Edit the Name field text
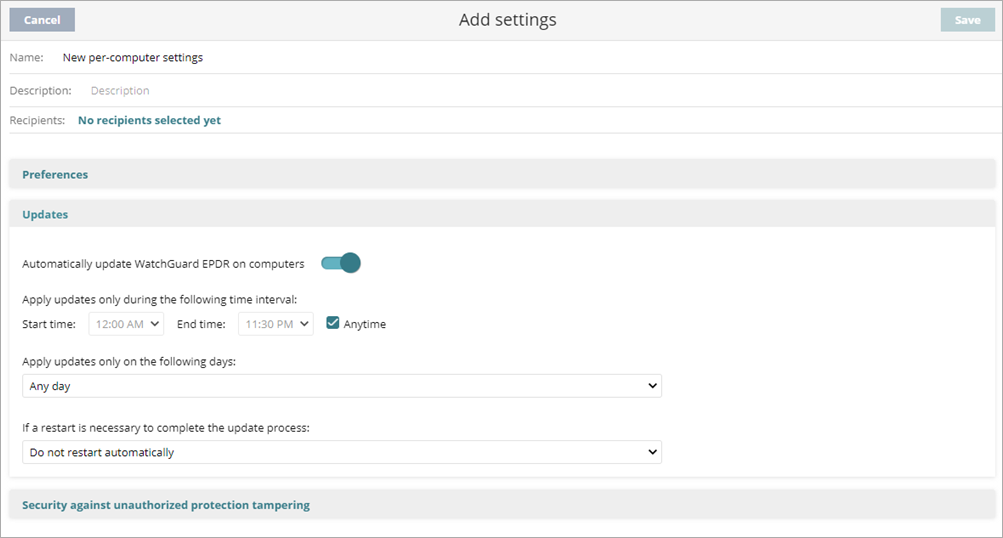1003x538 pixels. click(133, 58)
